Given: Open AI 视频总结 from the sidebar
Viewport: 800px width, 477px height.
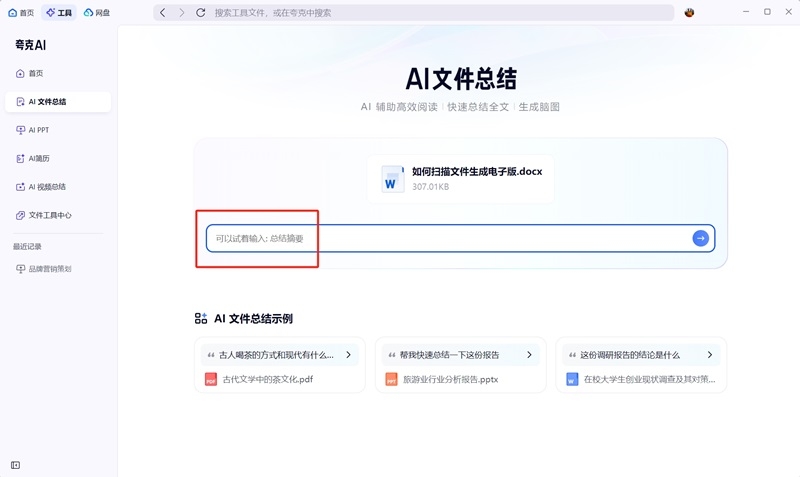Looking at the screenshot, I should pos(58,187).
